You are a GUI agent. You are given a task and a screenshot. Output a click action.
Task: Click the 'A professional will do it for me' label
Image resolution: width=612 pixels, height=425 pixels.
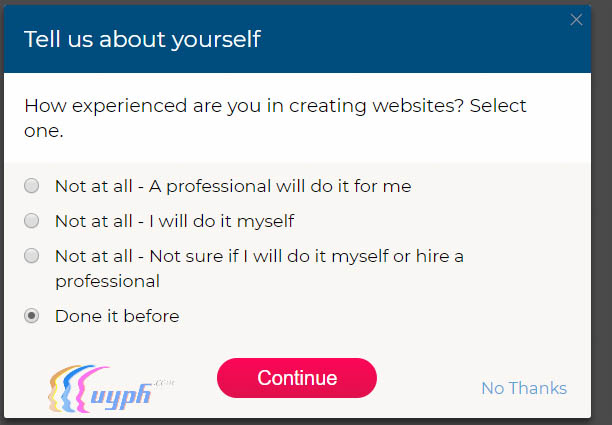(x=232, y=186)
